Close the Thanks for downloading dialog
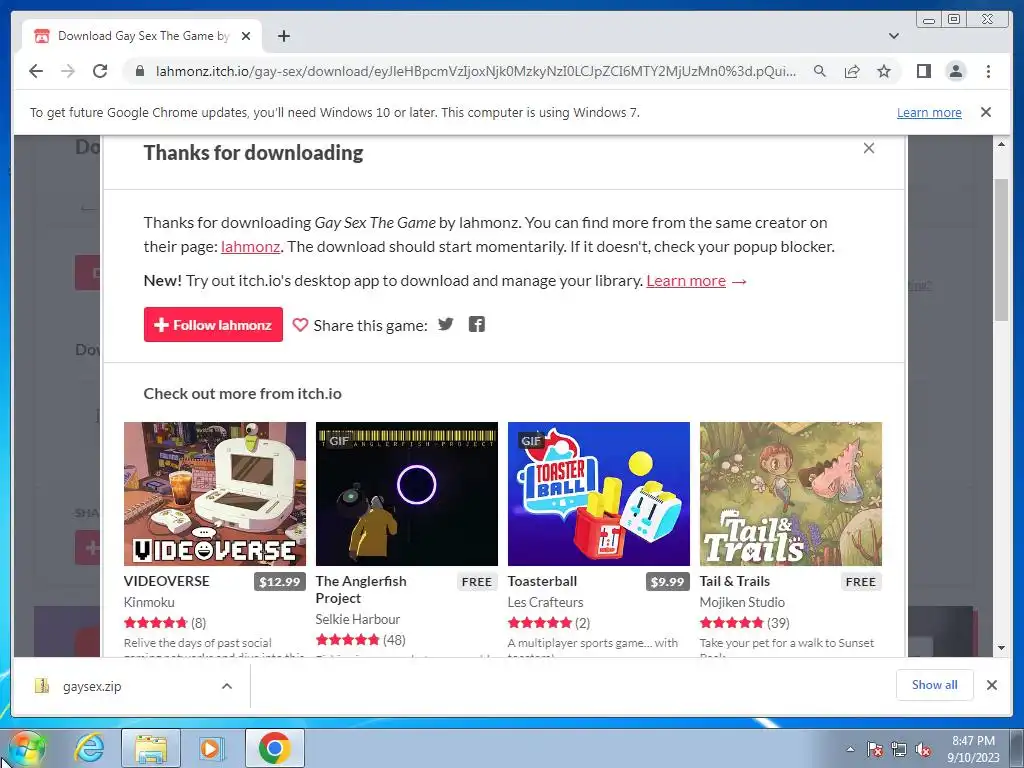The image size is (1024, 768). pos(869,148)
